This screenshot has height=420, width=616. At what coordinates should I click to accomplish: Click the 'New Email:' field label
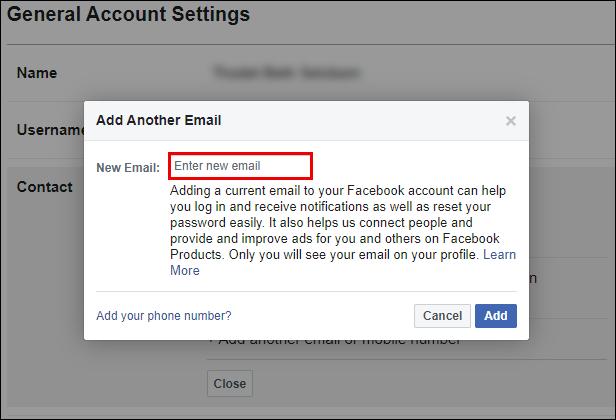point(128,167)
